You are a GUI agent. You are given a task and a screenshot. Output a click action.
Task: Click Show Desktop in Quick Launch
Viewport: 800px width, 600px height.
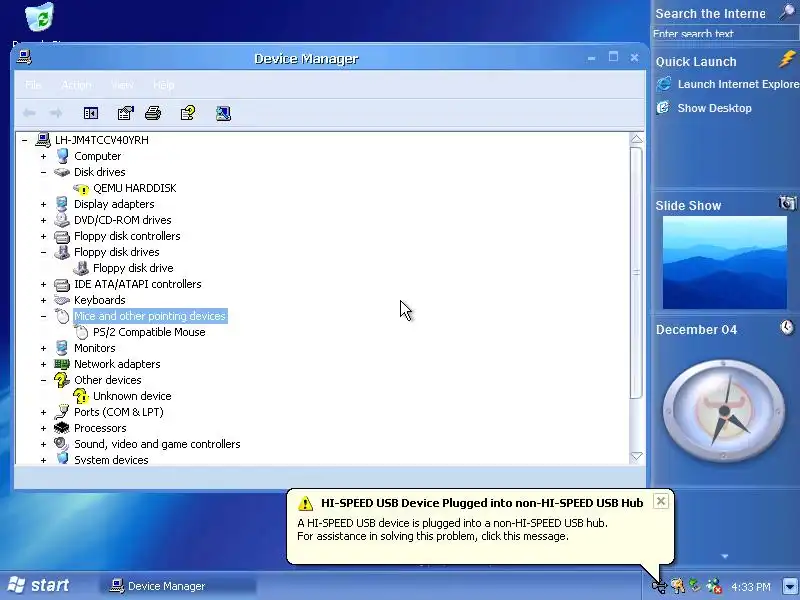[704, 108]
